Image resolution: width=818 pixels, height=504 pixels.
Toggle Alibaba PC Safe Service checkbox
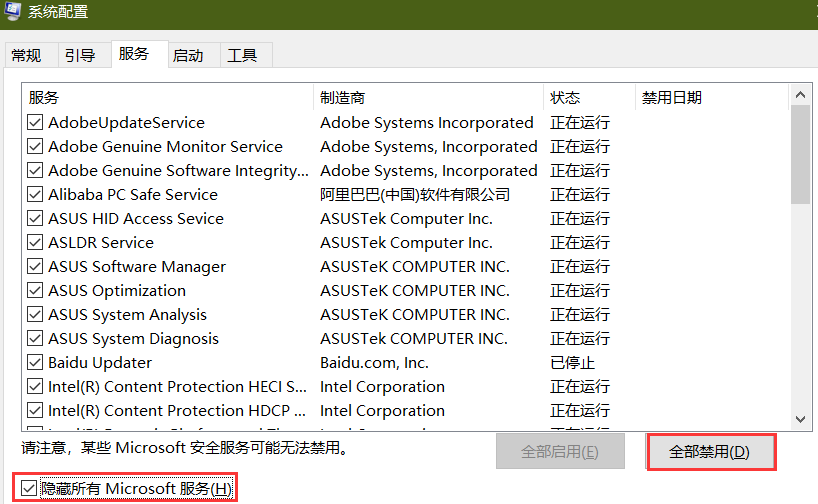pos(35,195)
